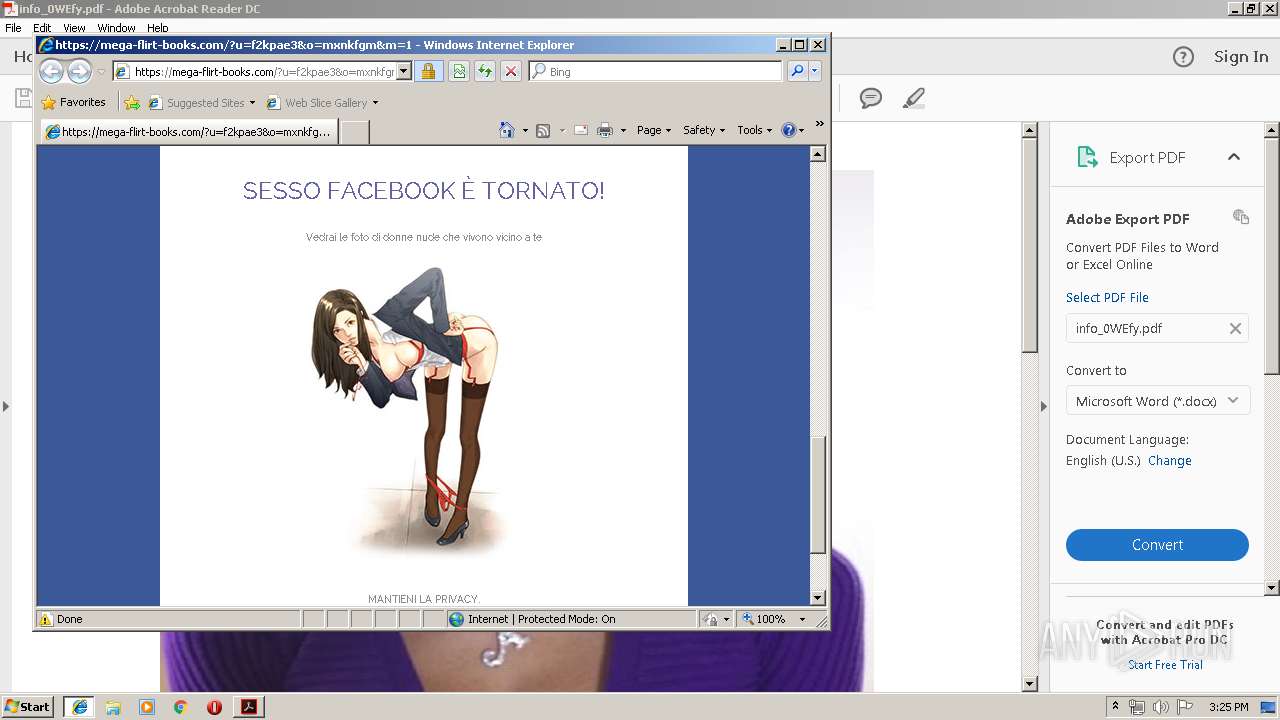Click Adobe Acrobat taskbar icon

point(248,707)
